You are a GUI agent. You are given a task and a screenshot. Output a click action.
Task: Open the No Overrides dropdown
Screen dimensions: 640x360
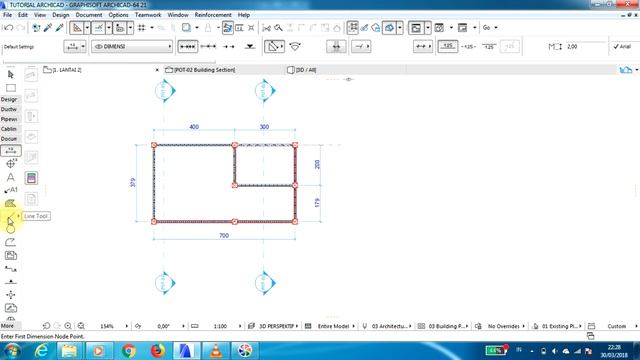pyautogui.click(x=506, y=326)
